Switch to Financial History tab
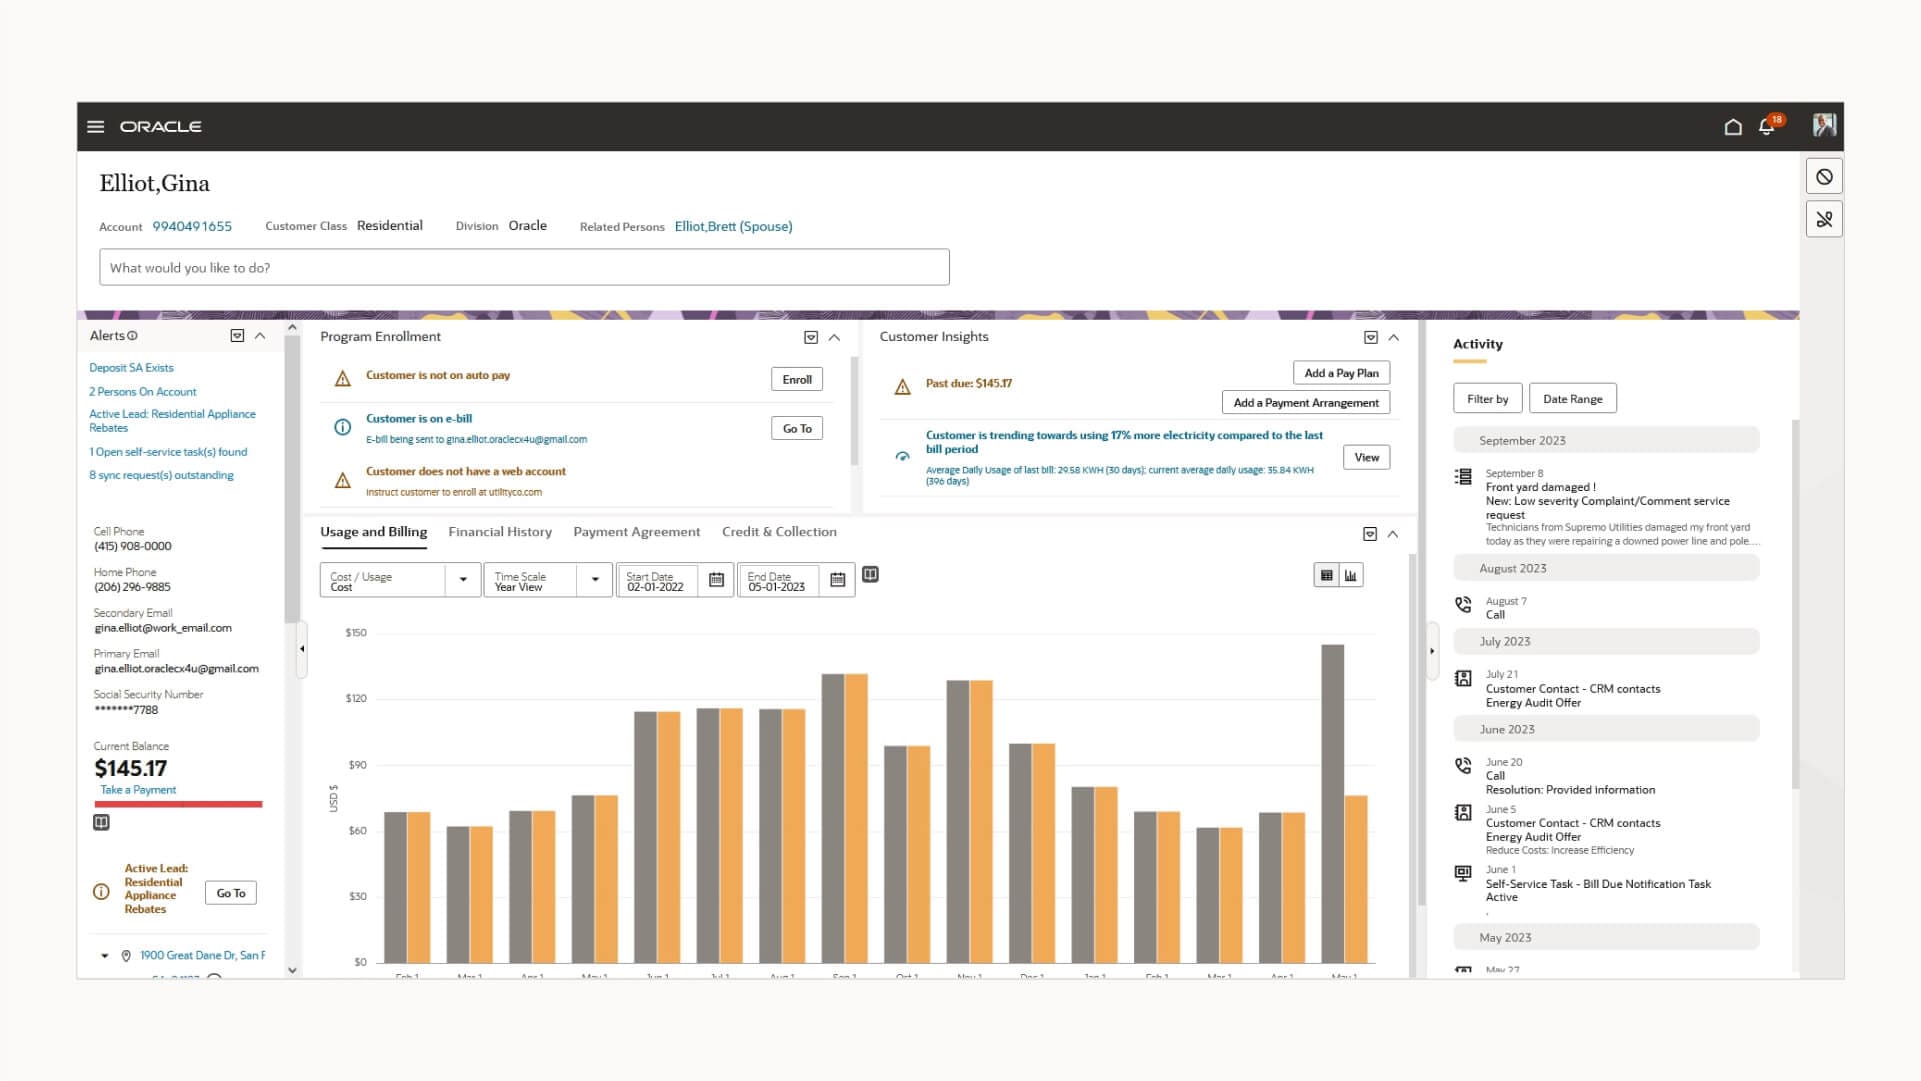 [500, 532]
